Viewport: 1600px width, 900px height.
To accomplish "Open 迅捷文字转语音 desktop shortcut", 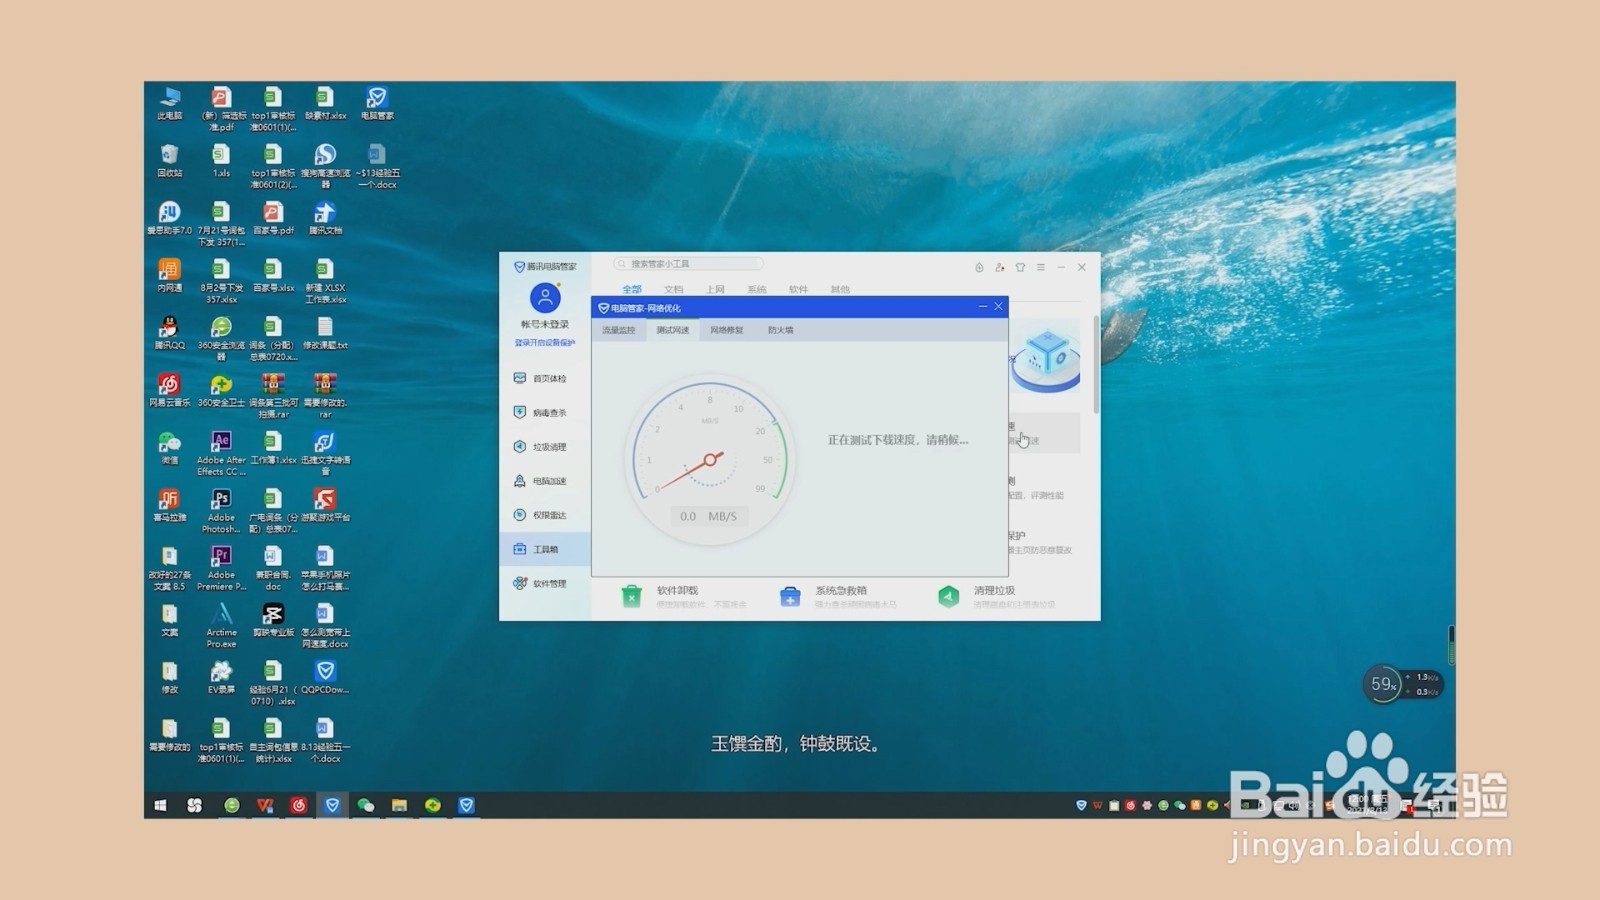I will 325,452.
